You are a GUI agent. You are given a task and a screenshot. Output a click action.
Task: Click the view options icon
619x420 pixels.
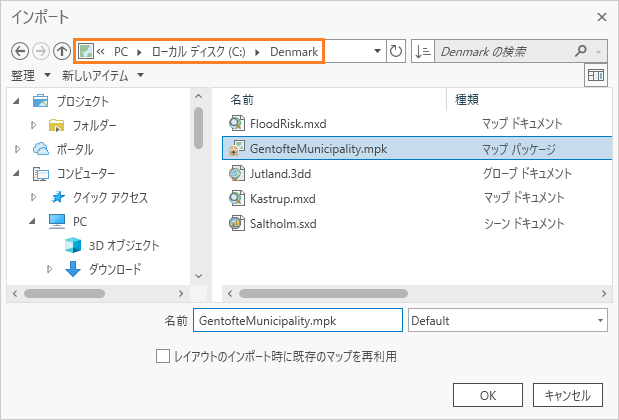click(596, 75)
